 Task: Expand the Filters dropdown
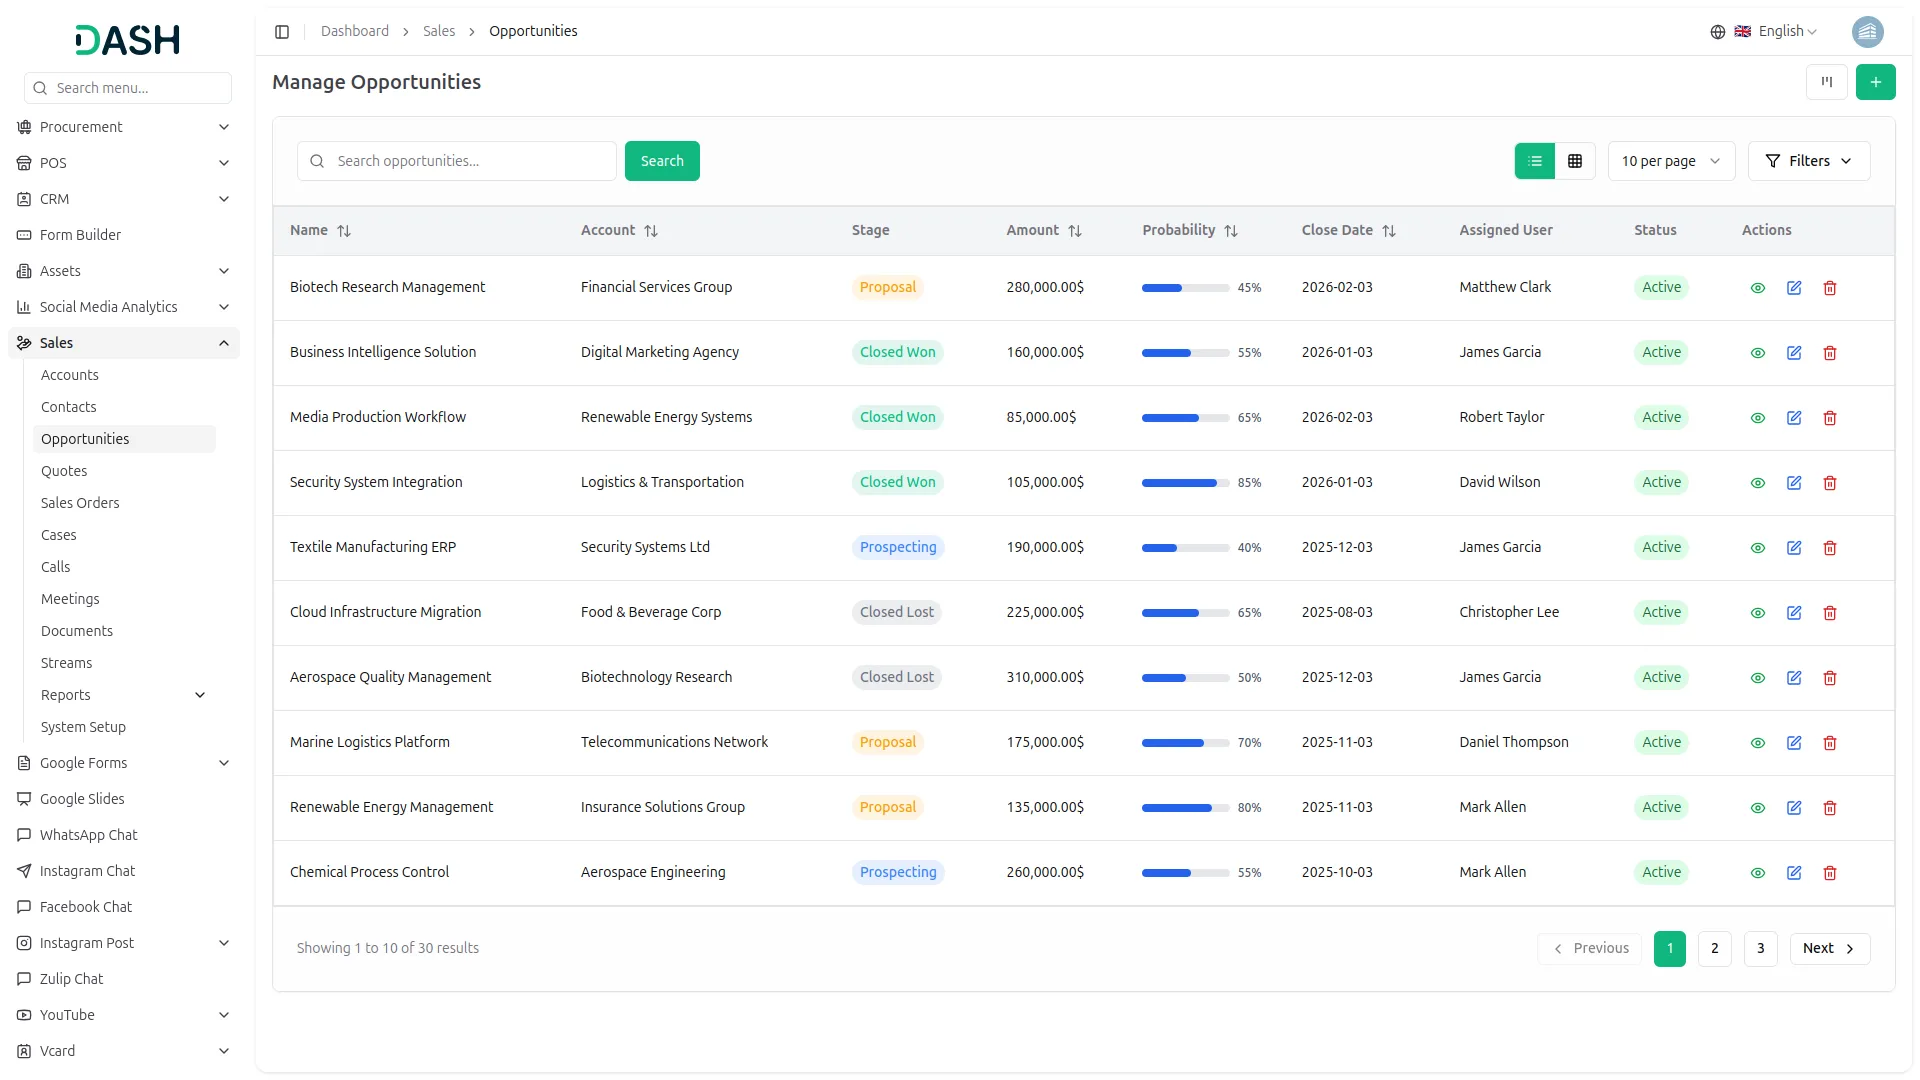pos(1808,161)
